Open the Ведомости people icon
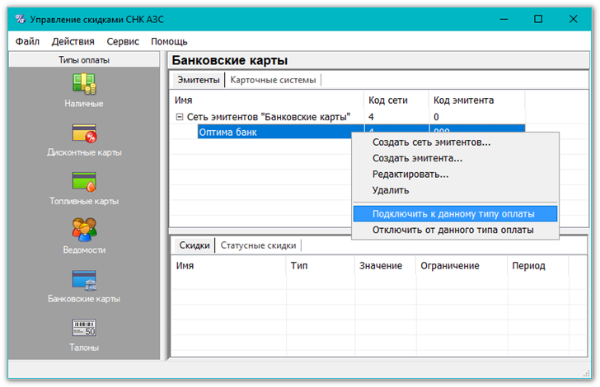Viewport: 600px width, 387px height. click(x=84, y=230)
